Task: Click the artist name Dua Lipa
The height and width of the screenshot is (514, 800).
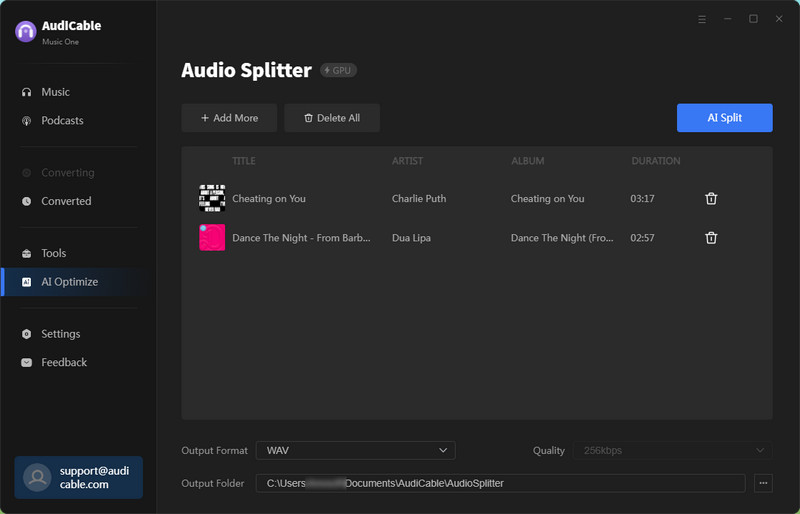Action: 411,238
